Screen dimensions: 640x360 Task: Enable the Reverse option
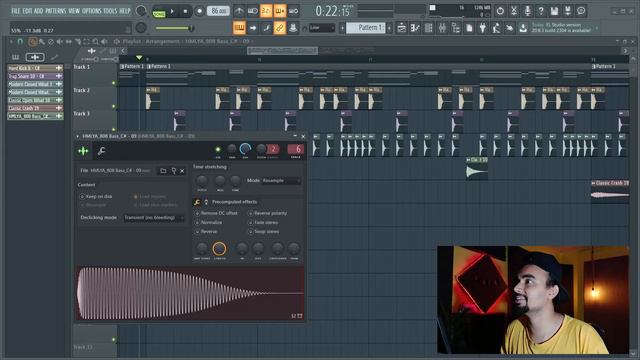207,232
